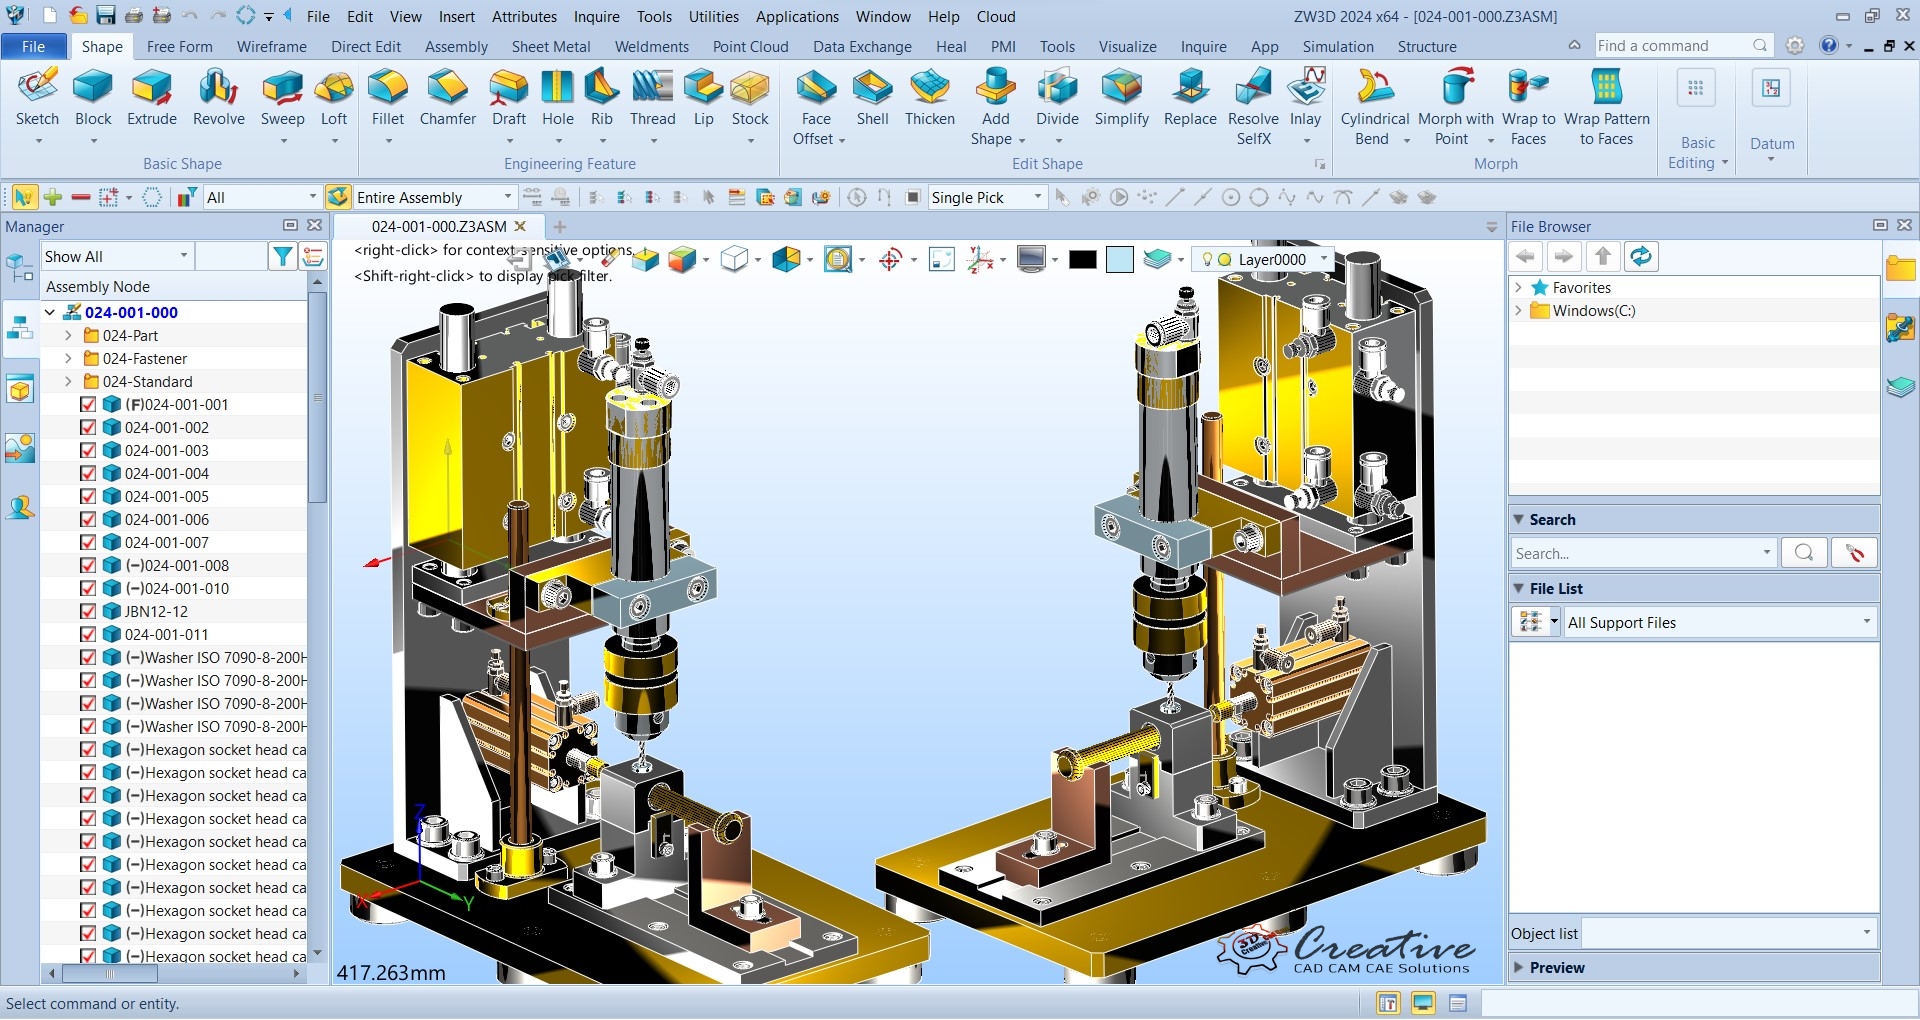
Task: Click the Block shape tool
Action: pyautogui.click(x=93, y=98)
